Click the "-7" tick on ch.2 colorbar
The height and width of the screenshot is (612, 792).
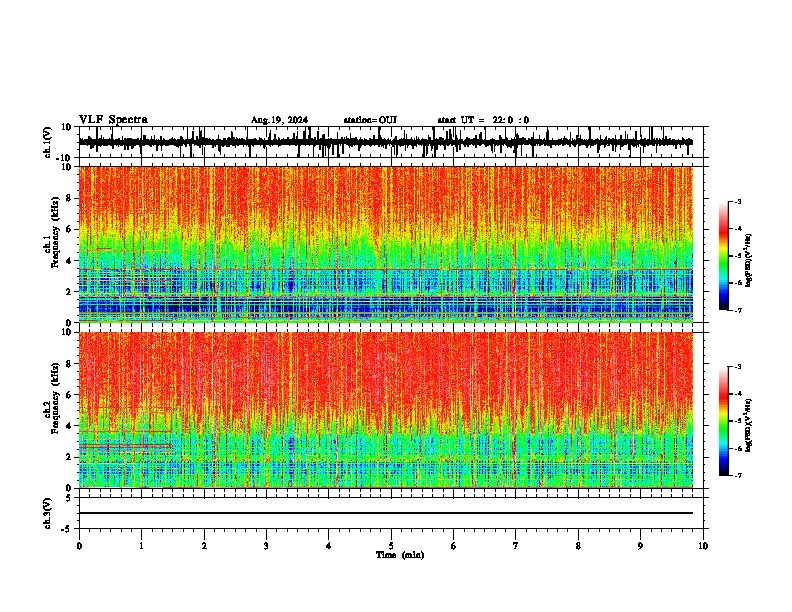tap(738, 475)
